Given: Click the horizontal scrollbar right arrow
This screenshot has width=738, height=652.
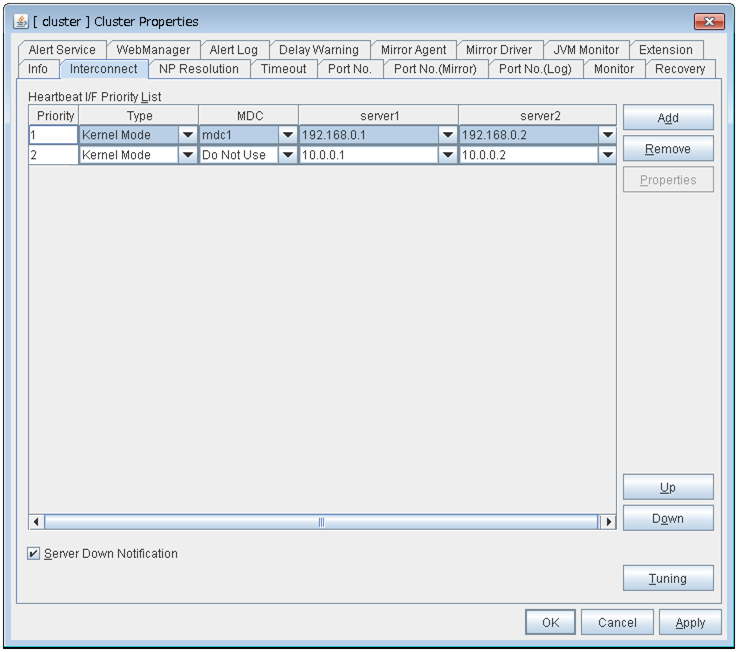Looking at the screenshot, I should (x=607, y=522).
